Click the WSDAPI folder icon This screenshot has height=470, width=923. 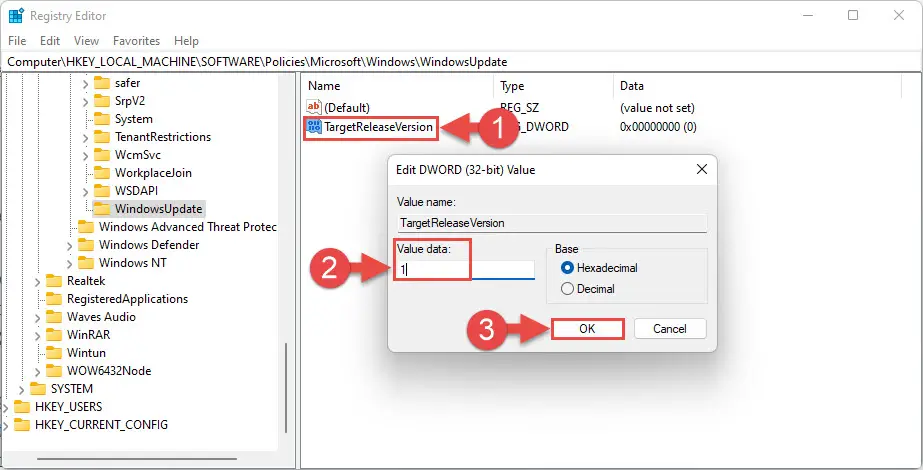tap(102, 191)
